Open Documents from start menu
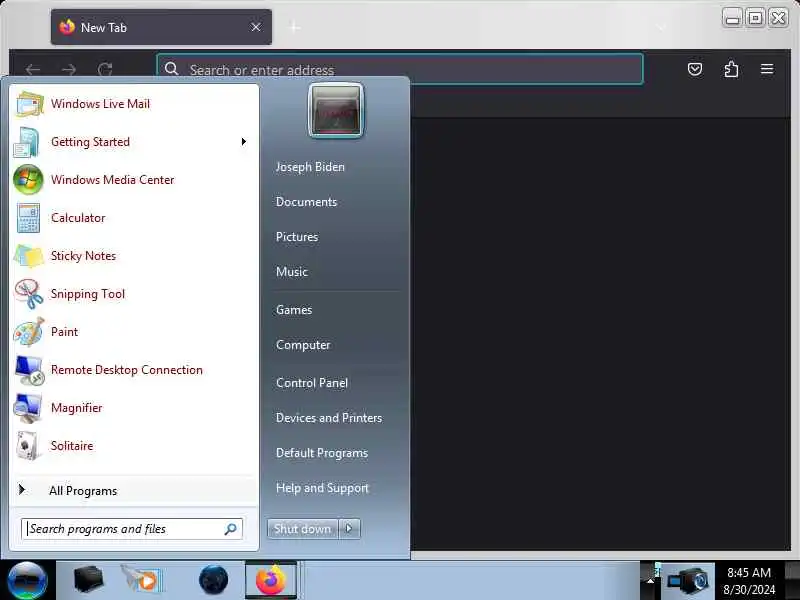Viewport: 800px width, 600px height. 307,202
